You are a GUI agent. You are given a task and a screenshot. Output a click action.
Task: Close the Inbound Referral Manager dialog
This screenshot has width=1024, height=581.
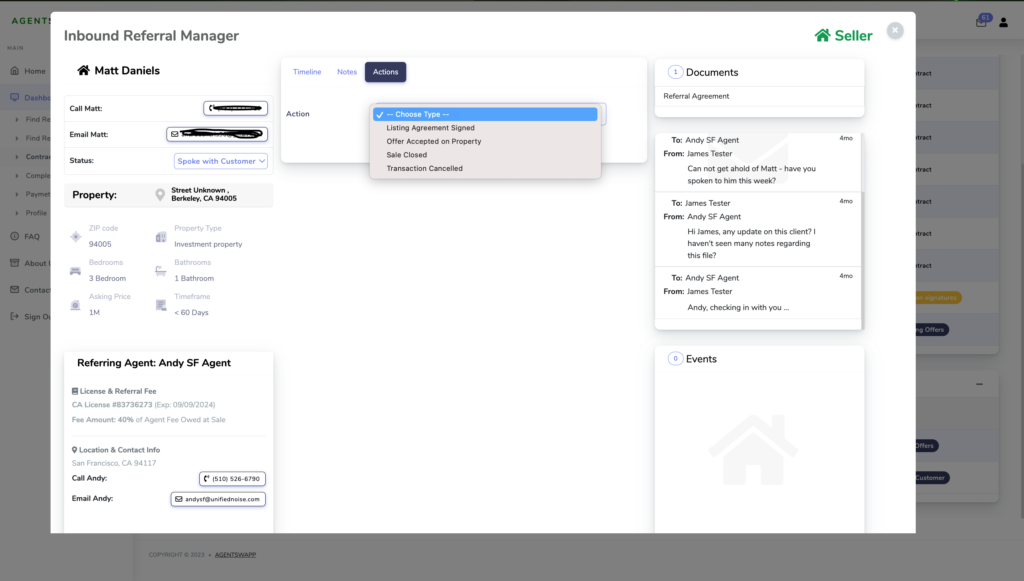tap(895, 31)
